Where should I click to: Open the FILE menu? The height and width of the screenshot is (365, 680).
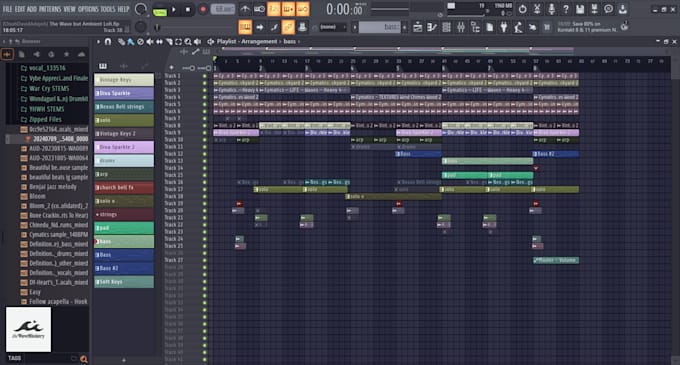coord(7,9)
